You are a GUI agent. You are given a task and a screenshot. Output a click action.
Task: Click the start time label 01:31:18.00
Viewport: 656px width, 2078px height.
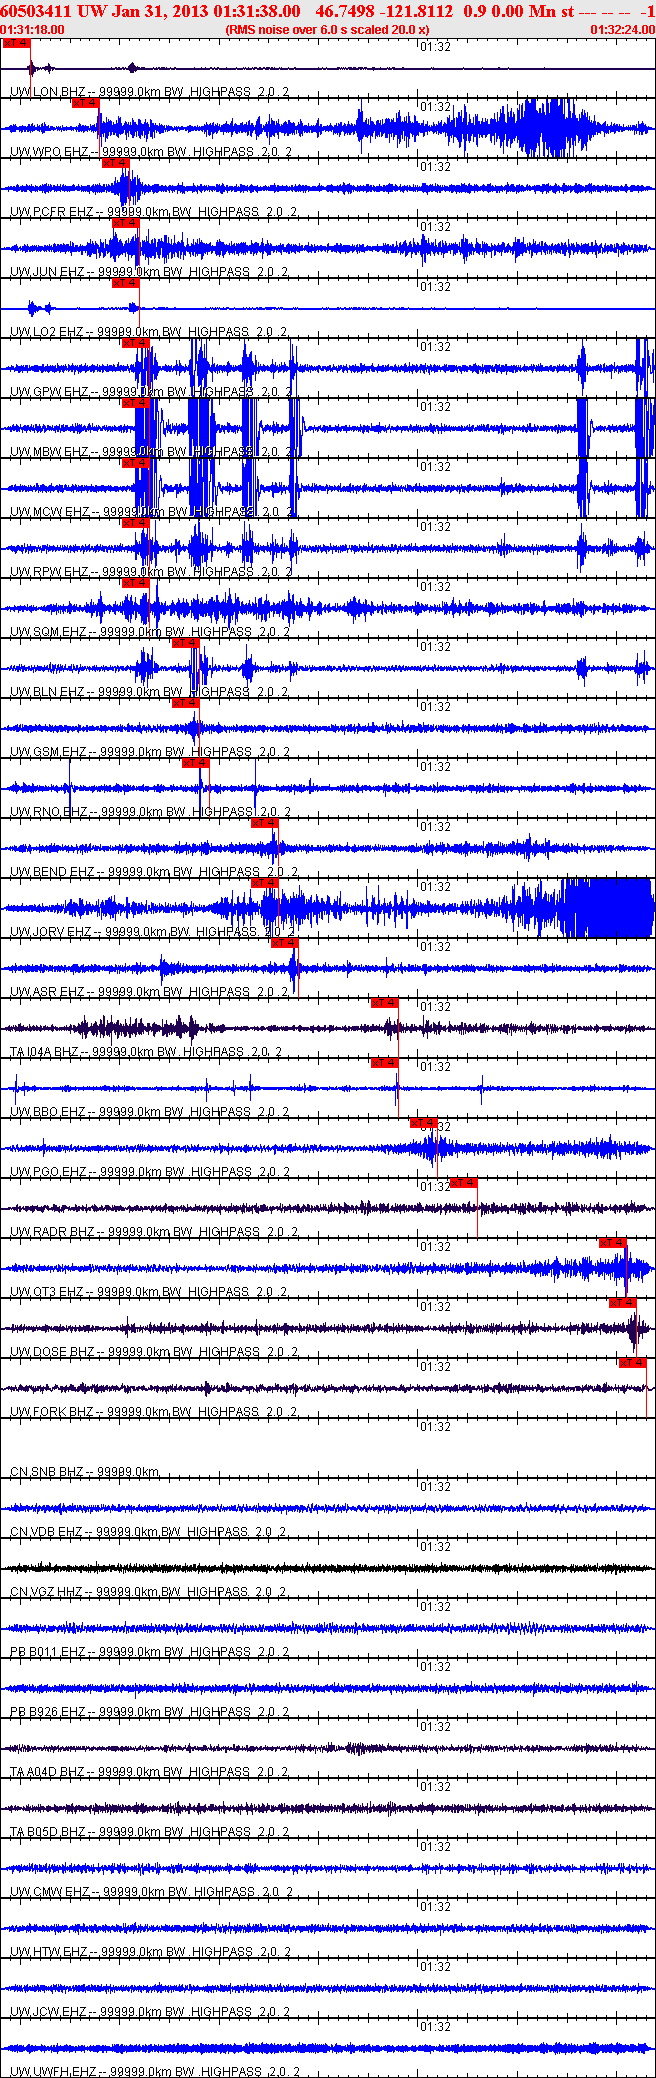point(33,30)
